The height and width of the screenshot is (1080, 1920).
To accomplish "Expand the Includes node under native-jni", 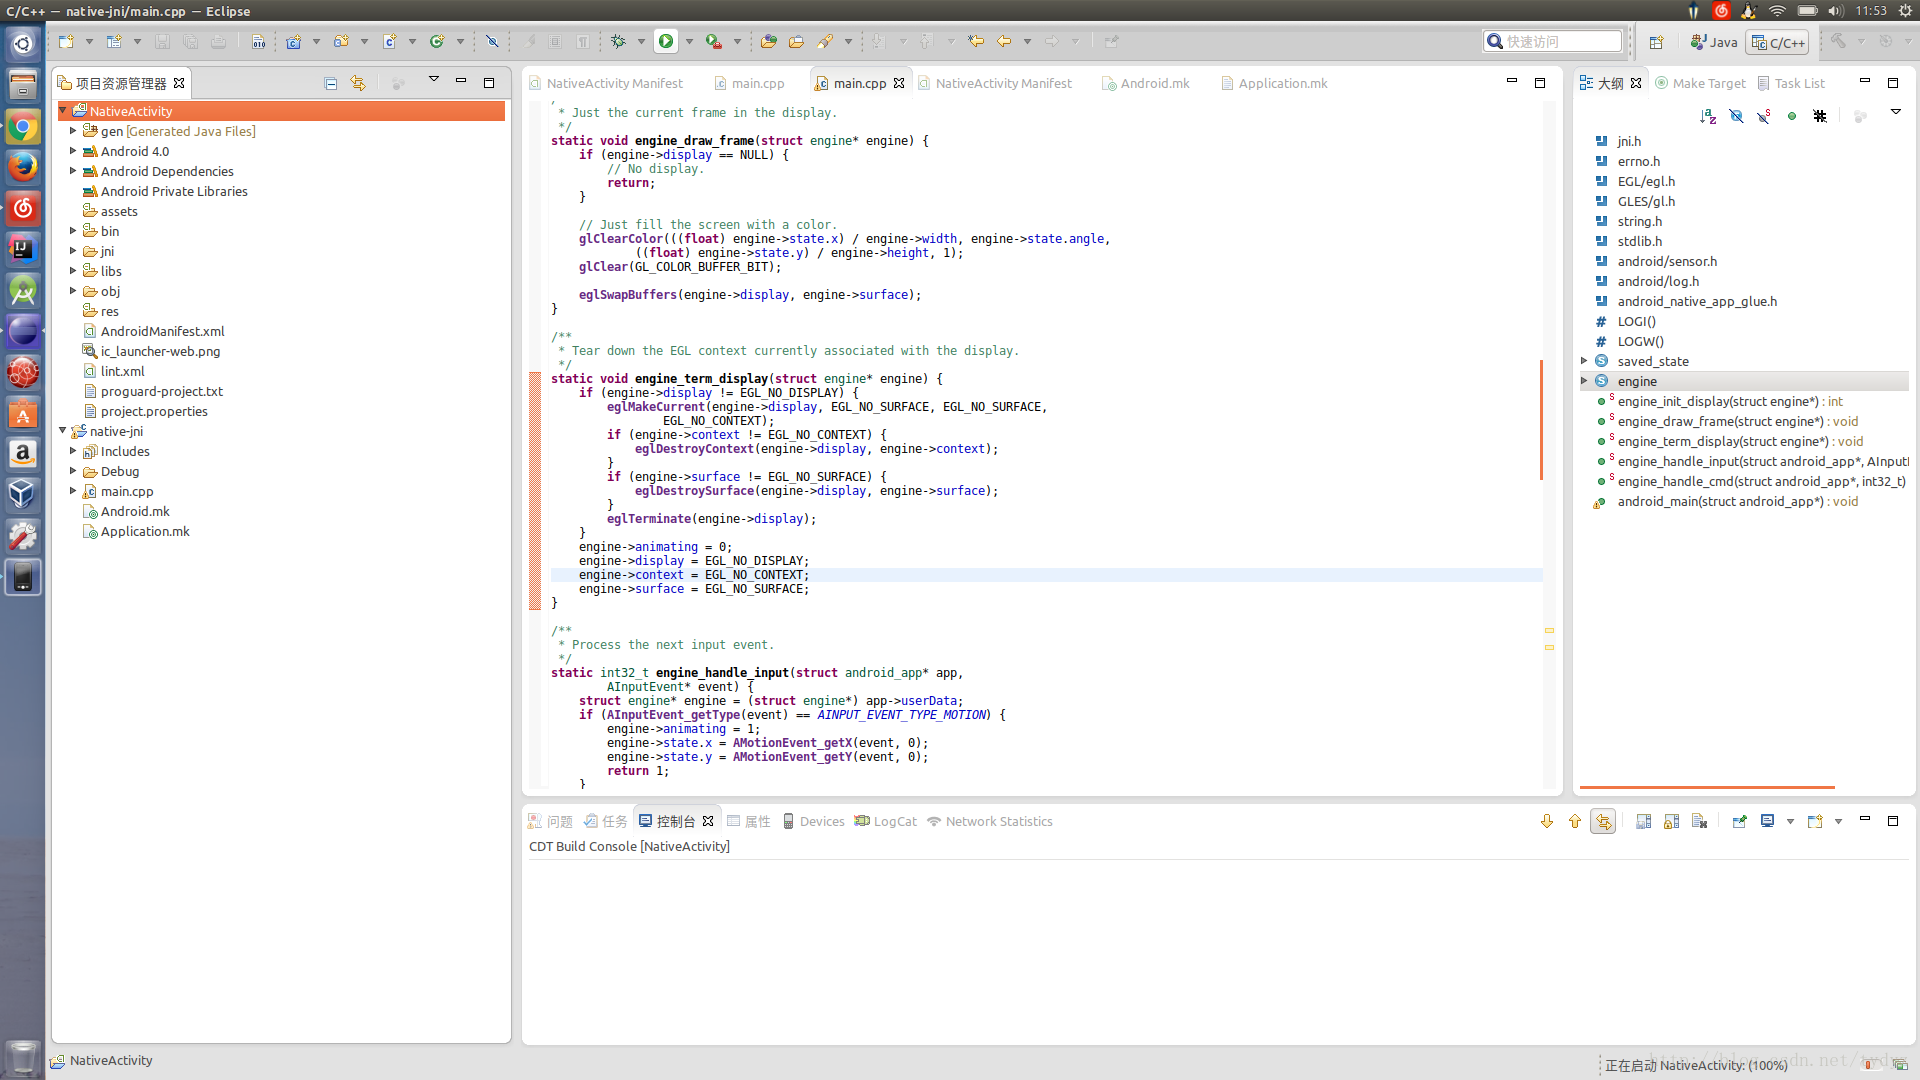I will [x=73, y=451].
